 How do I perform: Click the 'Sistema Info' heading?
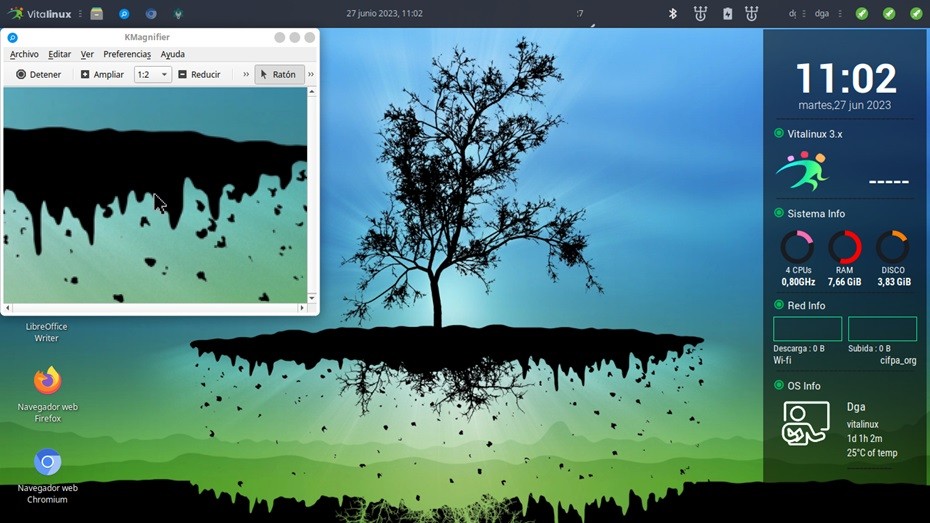pyautogui.click(x=816, y=213)
